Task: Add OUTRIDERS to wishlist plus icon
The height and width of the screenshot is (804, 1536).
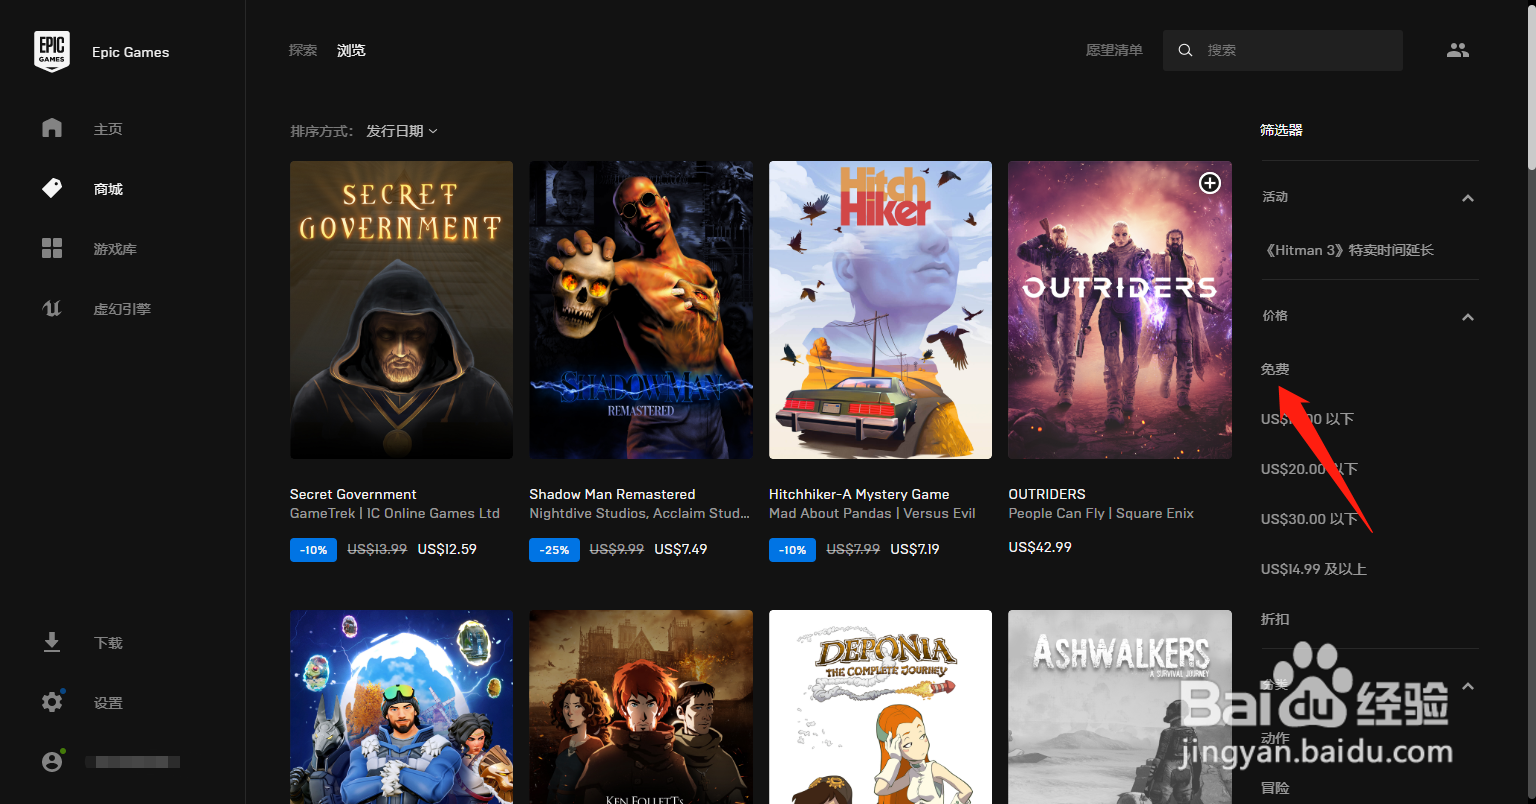Action: coord(1210,183)
